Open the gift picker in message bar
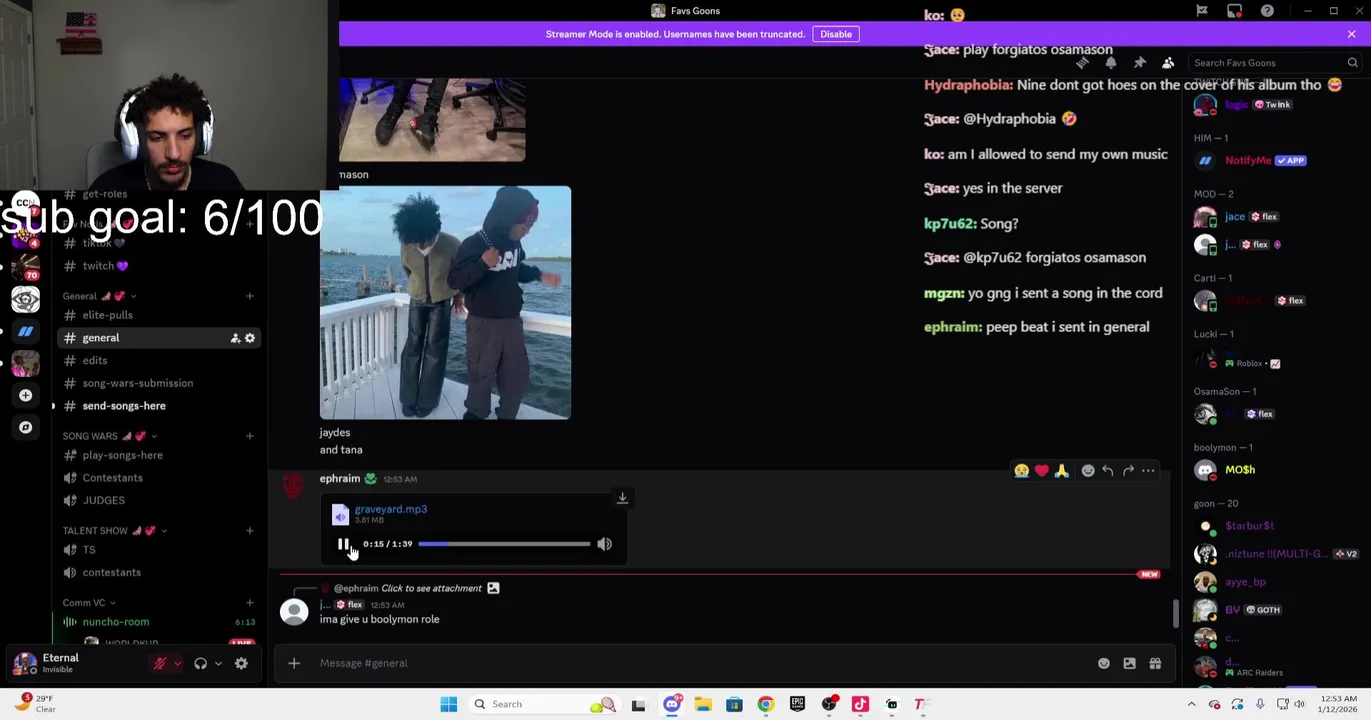 tap(1155, 663)
